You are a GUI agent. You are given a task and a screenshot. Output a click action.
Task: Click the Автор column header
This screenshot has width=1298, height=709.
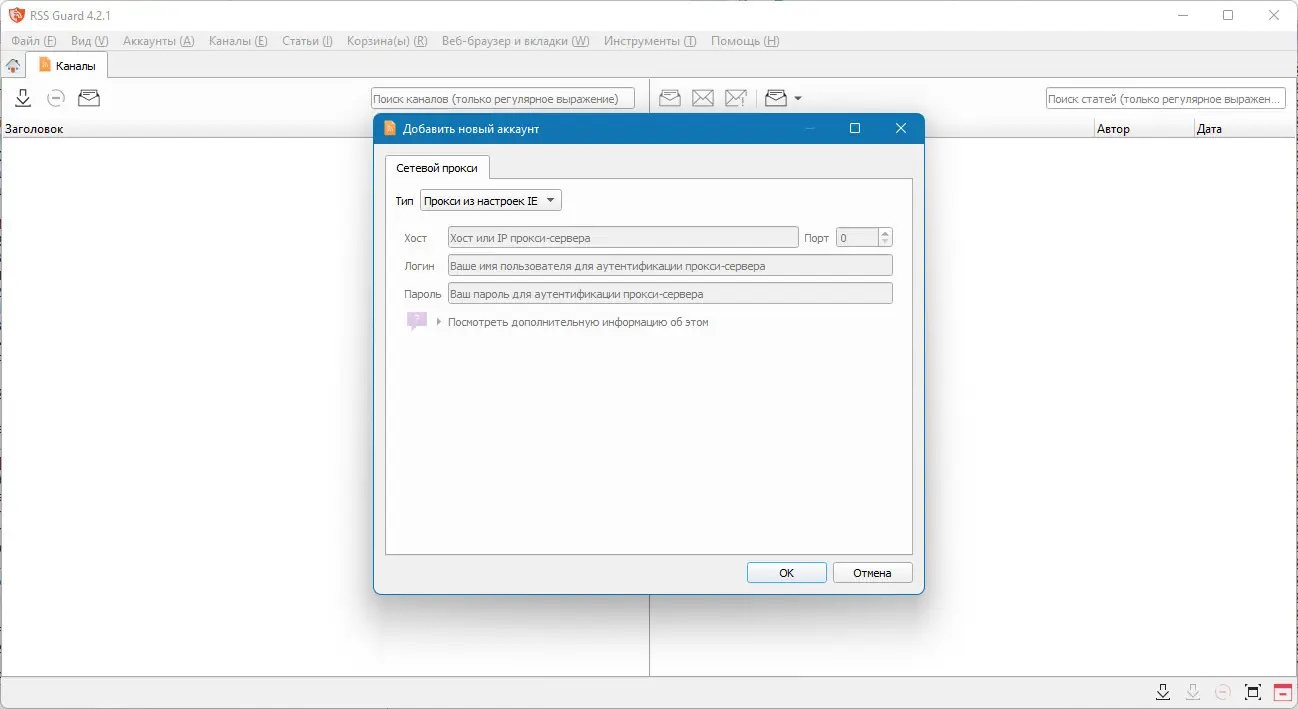1143,129
